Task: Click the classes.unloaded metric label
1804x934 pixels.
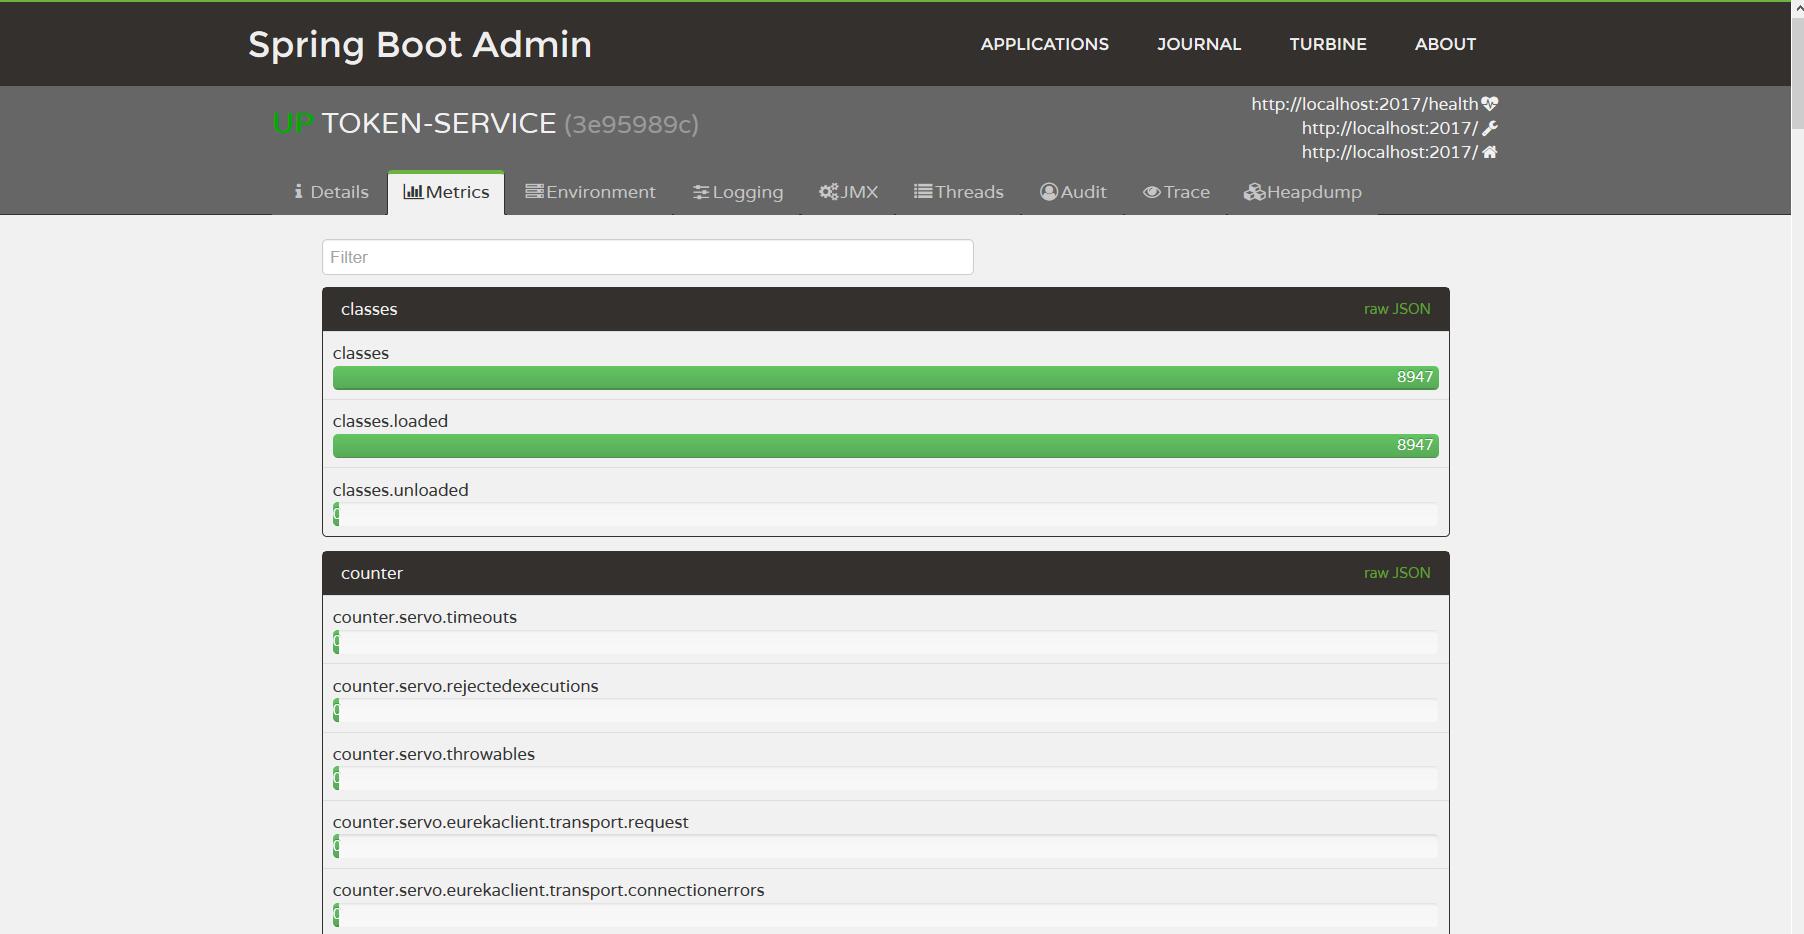Action: (400, 490)
